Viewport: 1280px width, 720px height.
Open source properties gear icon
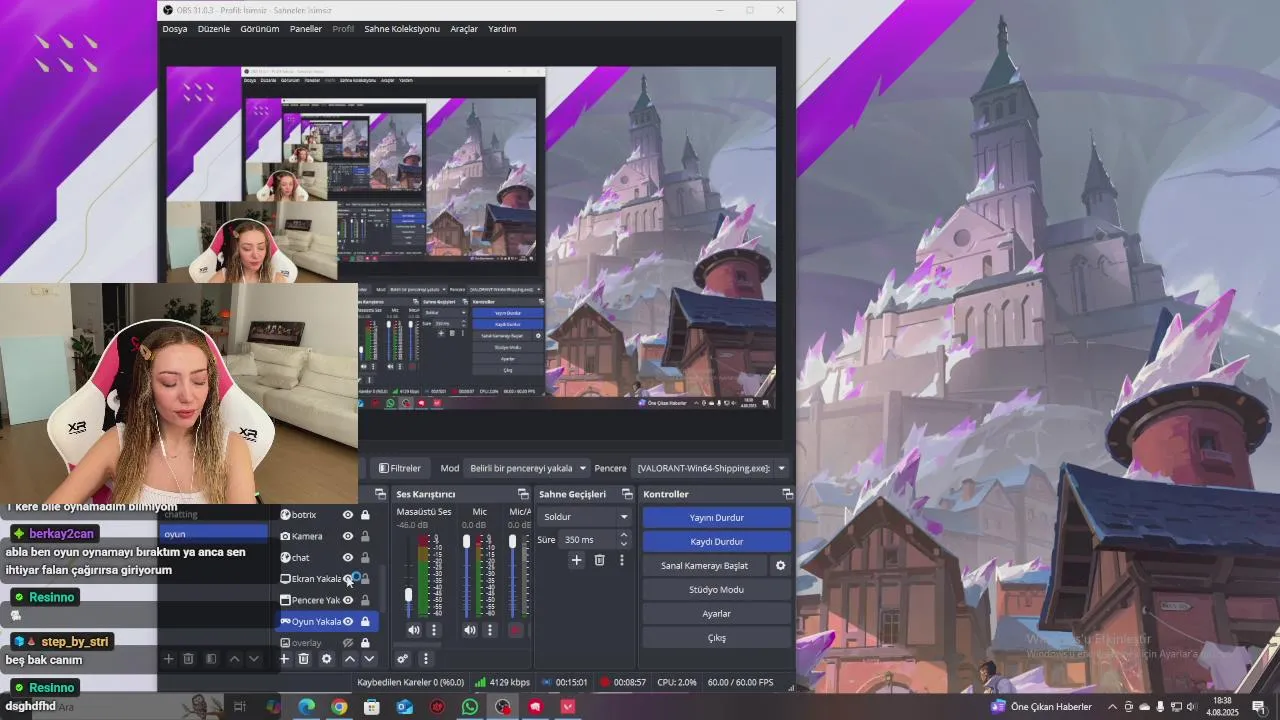326,659
